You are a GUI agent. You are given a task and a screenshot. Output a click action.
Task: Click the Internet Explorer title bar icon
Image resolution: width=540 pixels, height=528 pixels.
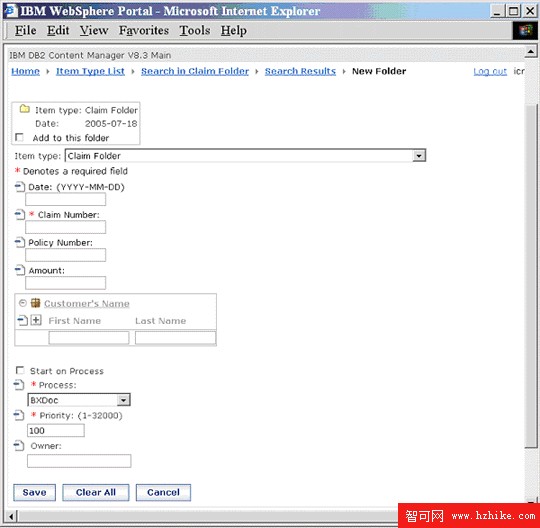10,11
